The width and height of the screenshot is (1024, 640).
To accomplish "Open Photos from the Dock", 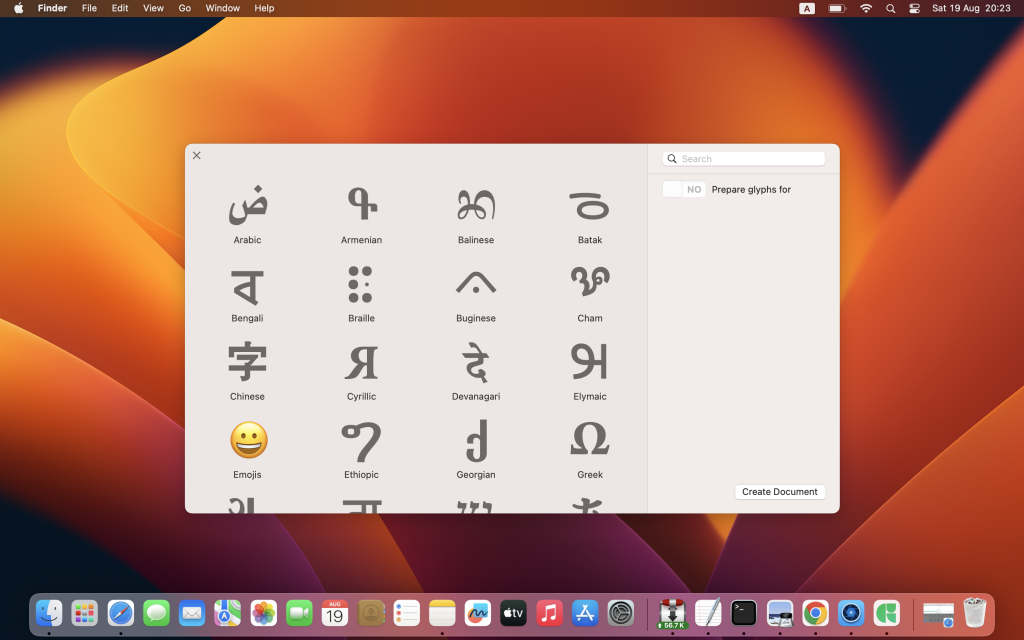I will (264, 613).
